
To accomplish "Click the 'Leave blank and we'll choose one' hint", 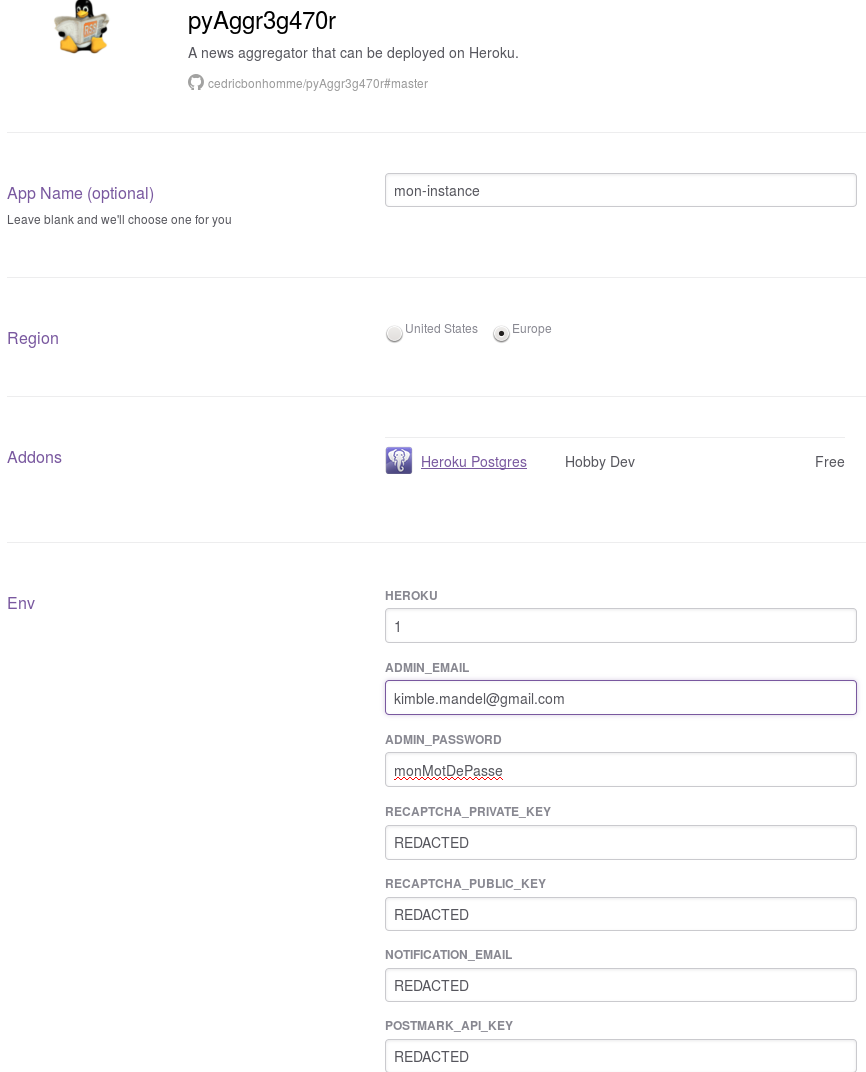I will [119, 219].
